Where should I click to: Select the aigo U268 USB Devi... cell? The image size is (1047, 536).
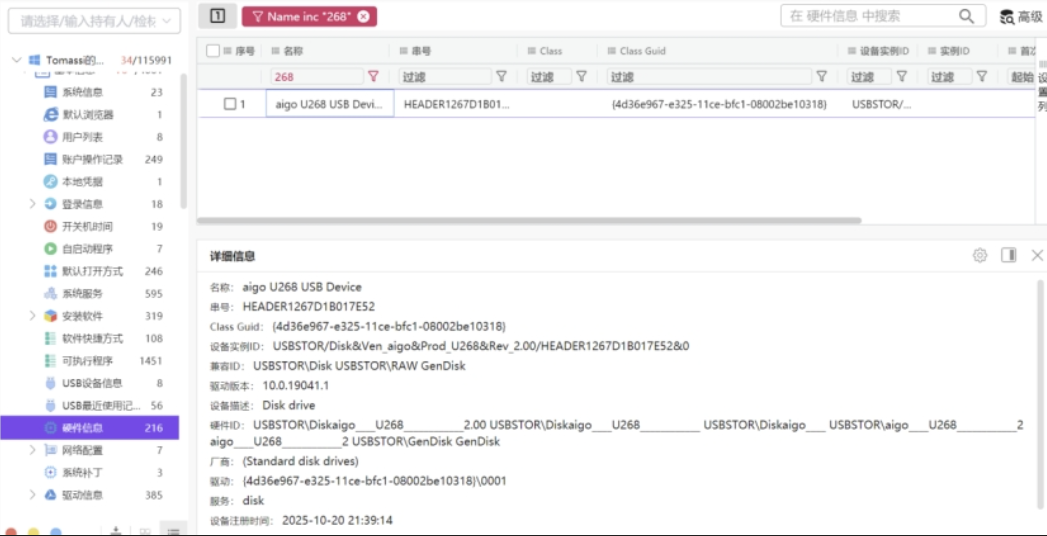[x=330, y=104]
